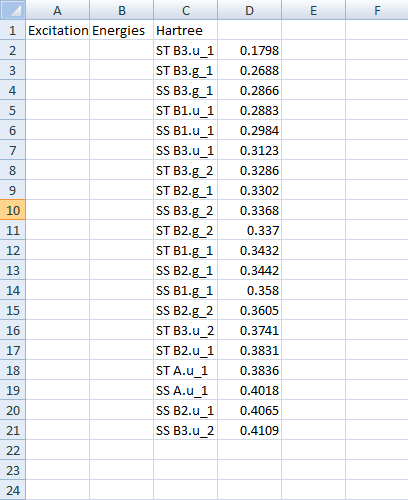Click cell with value 0.3302
Image resolution: width=408 pixels, height=500 pixels.
pyautogui.click(x=249, y=190)
